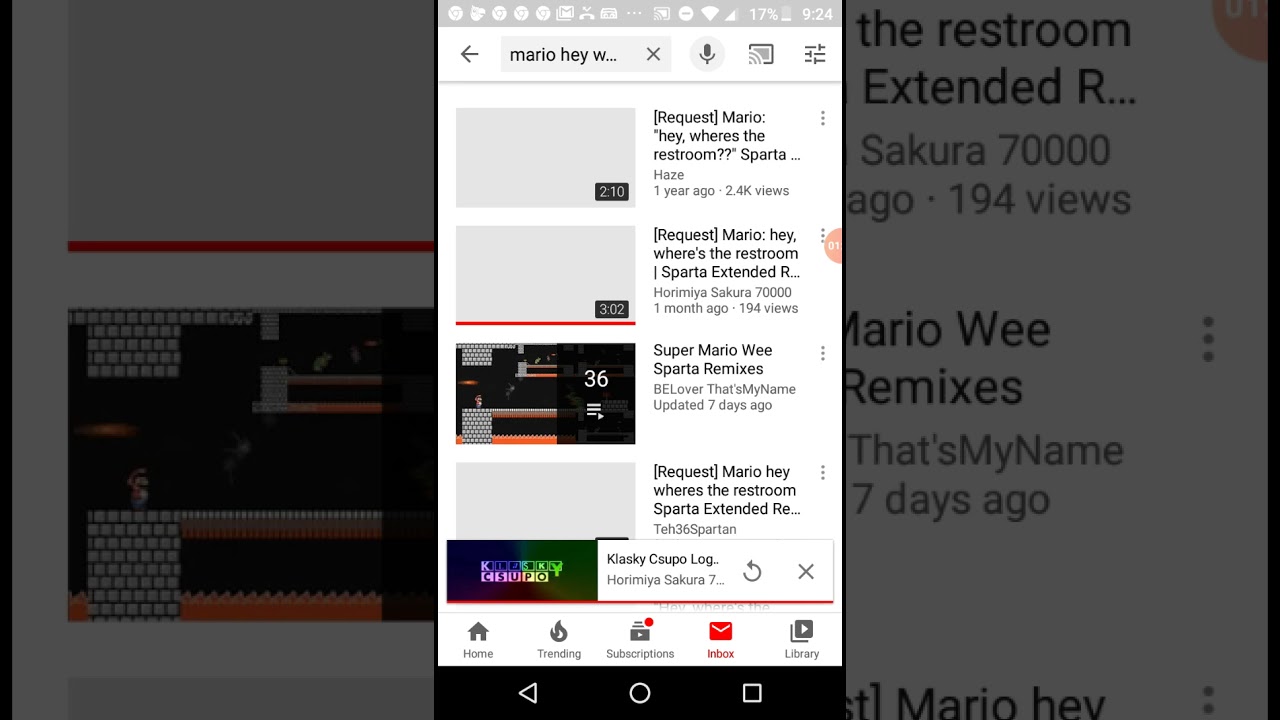Click the 'mario hey w...' search field

point(585,55)
